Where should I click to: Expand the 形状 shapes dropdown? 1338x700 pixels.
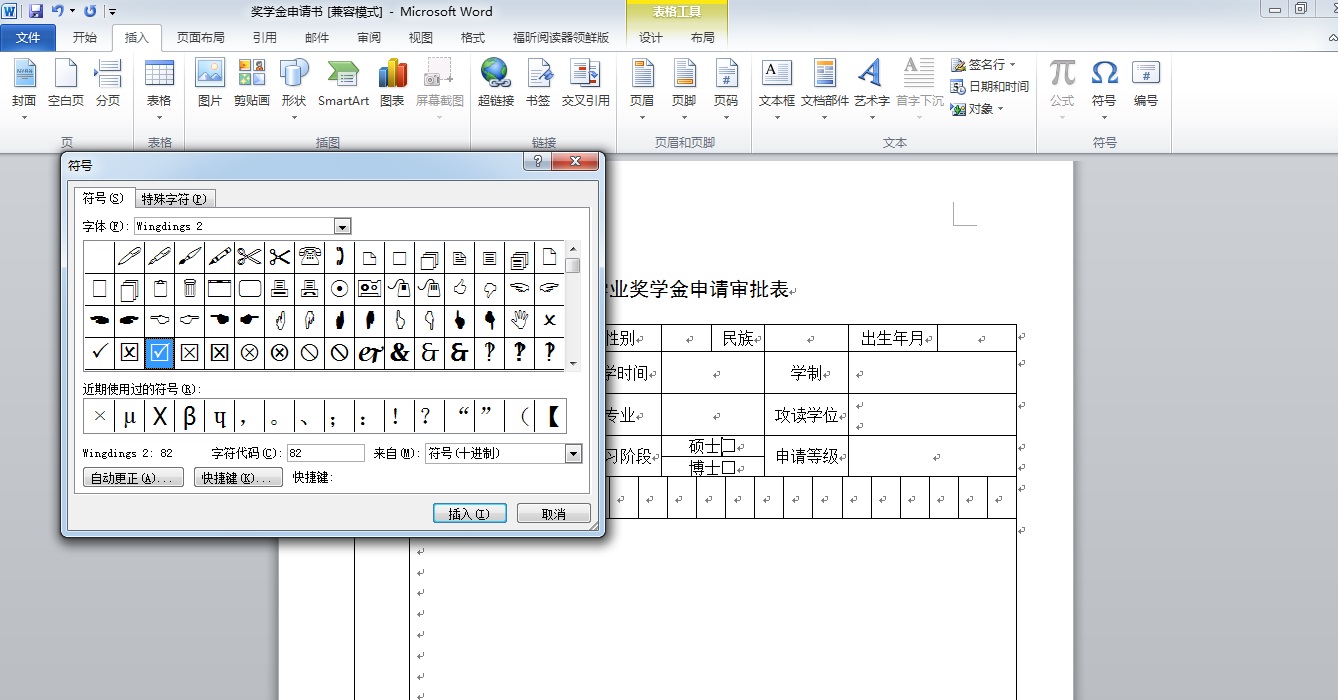point(294,118)
